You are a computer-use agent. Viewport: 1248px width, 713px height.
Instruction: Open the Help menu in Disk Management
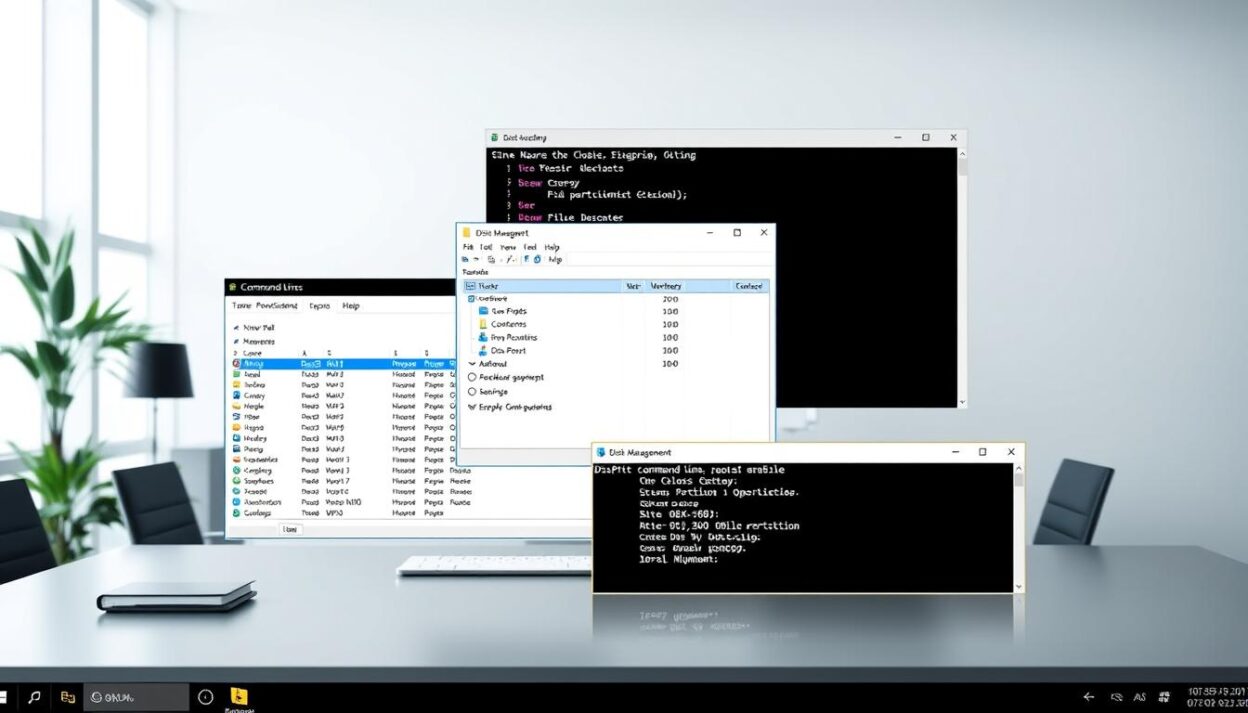(551, 247)
